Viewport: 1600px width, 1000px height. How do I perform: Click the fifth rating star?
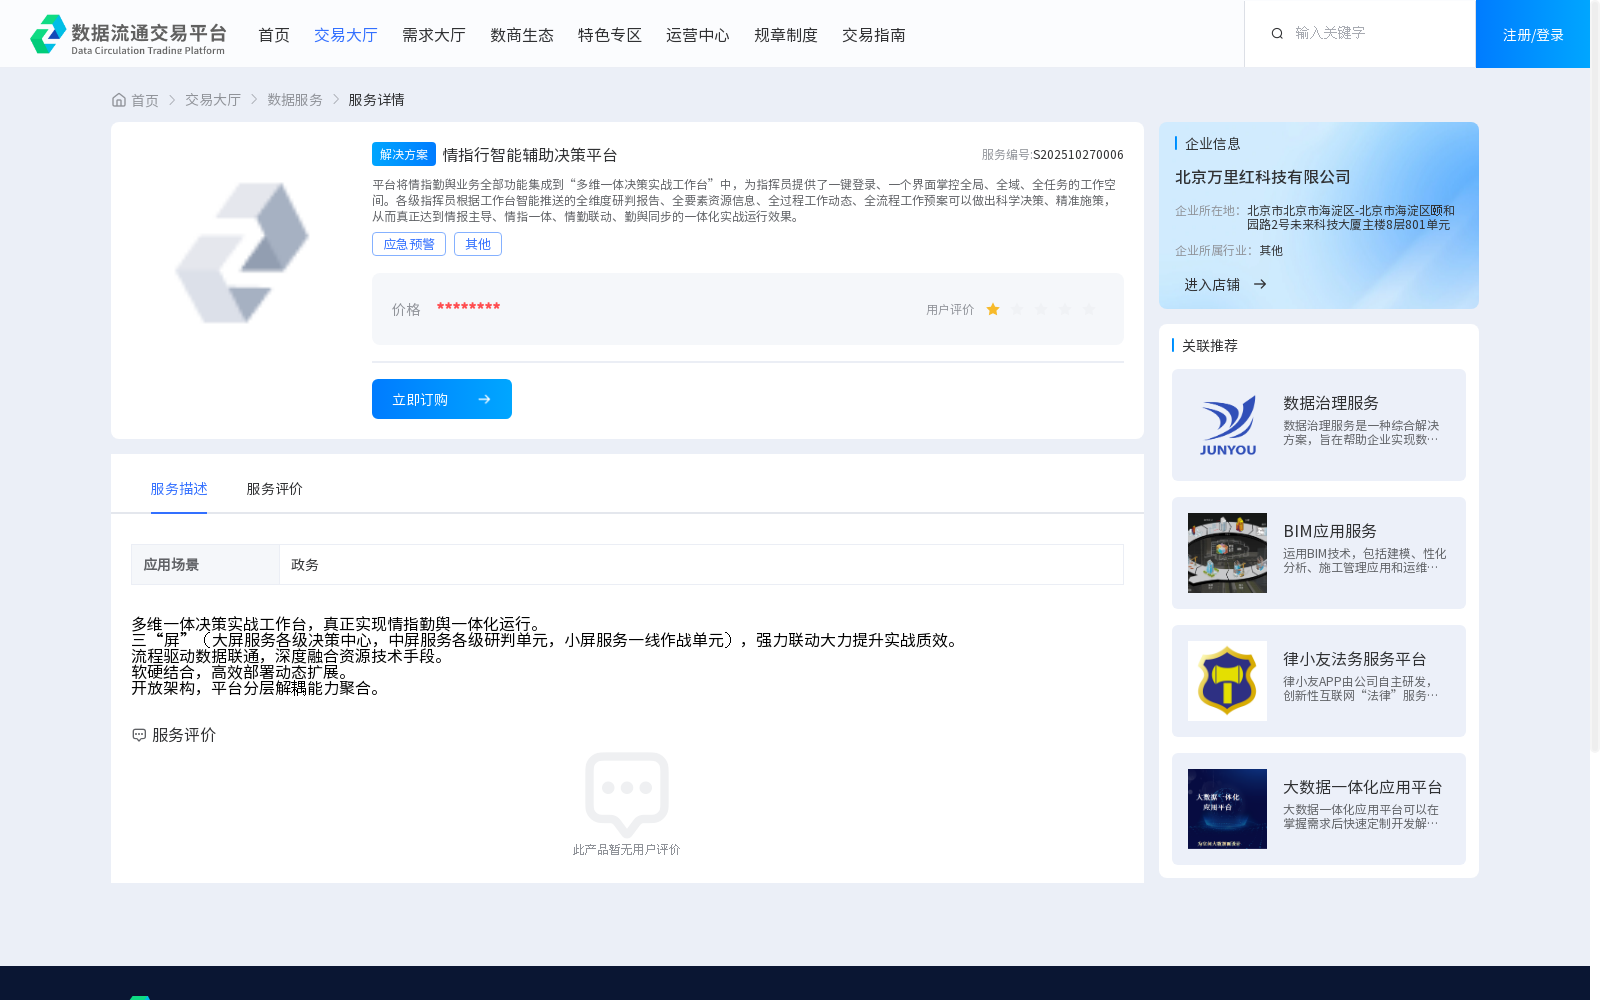click(x=1089, y=310)
